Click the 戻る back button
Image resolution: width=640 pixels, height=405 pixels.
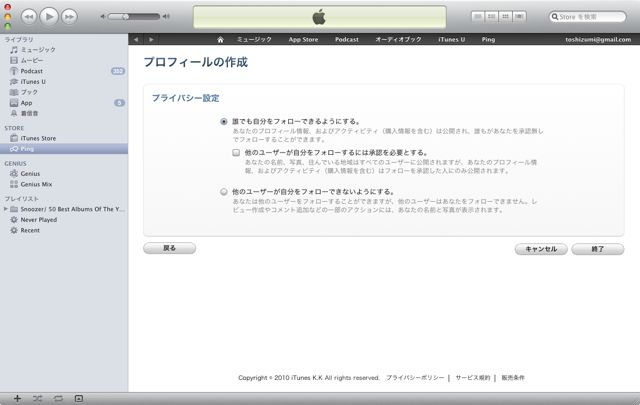(169, 248)
